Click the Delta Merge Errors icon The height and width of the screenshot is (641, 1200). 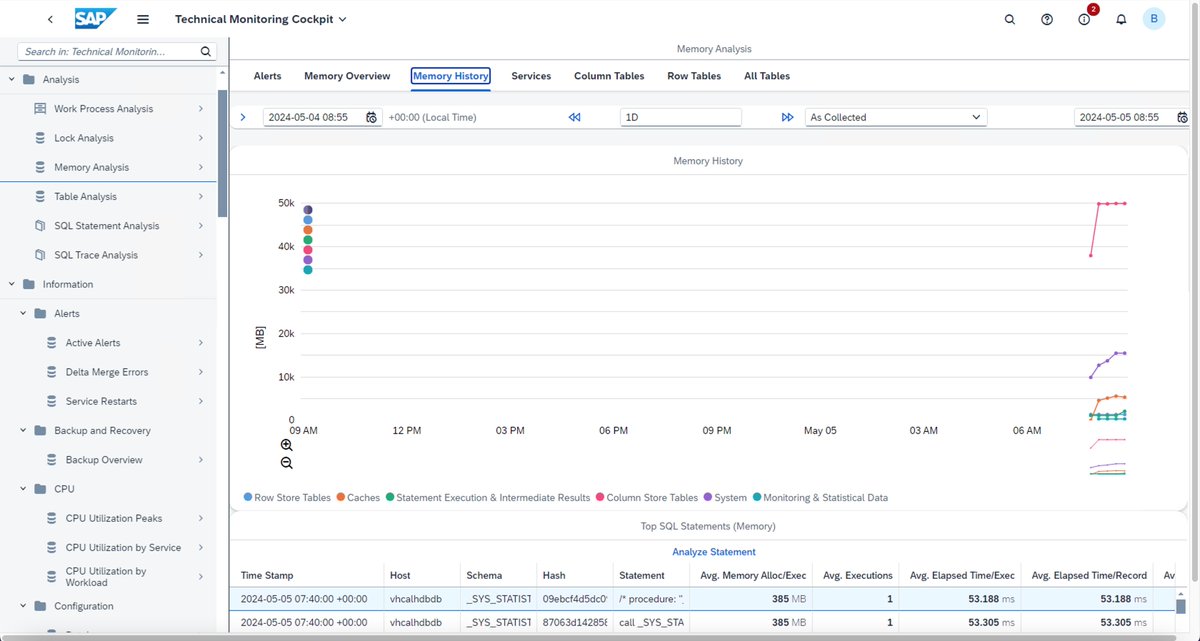[52, 372]
